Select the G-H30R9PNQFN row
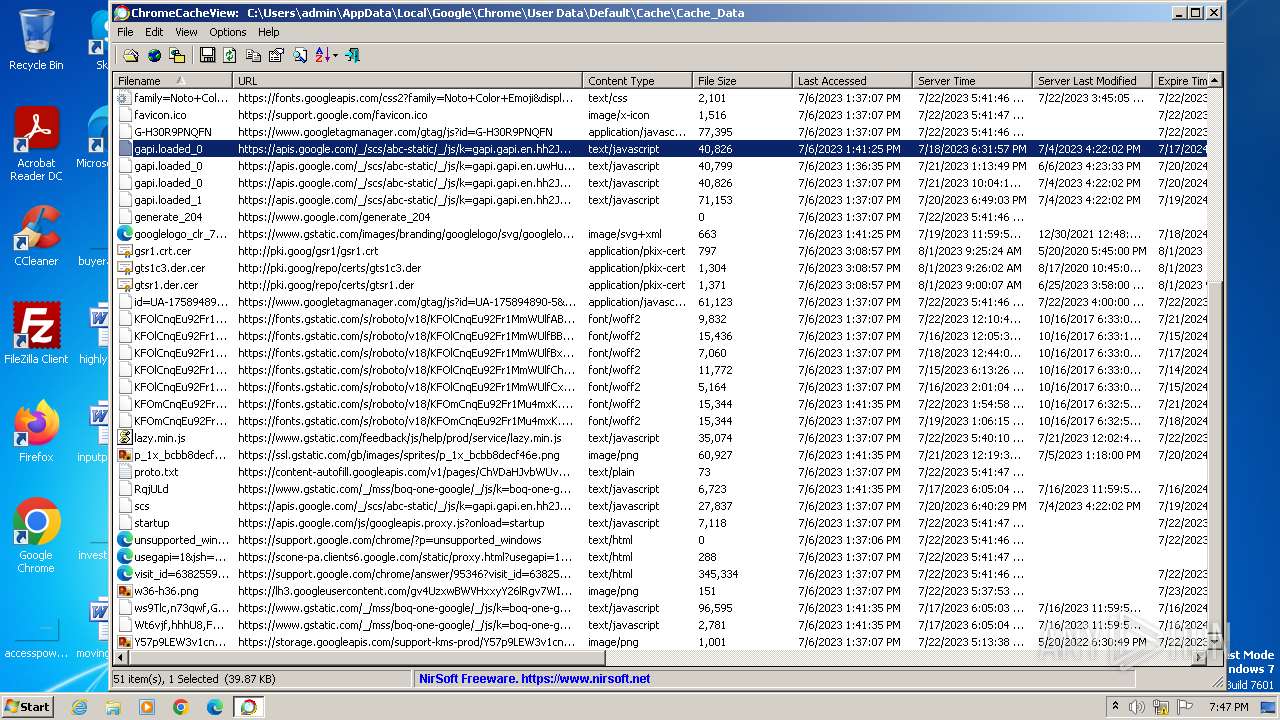1280x720 pixels. (x=660, y=132)
